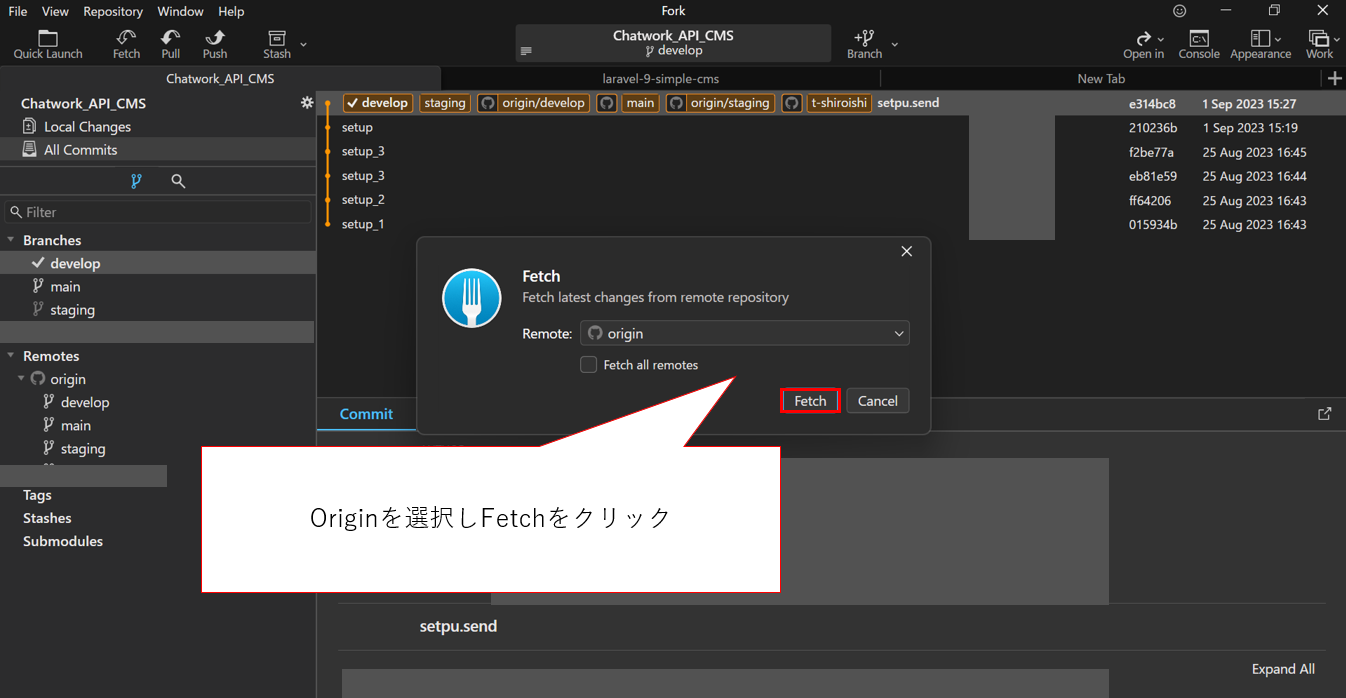Select the setup_2 commit row

(x=831, y=200)
